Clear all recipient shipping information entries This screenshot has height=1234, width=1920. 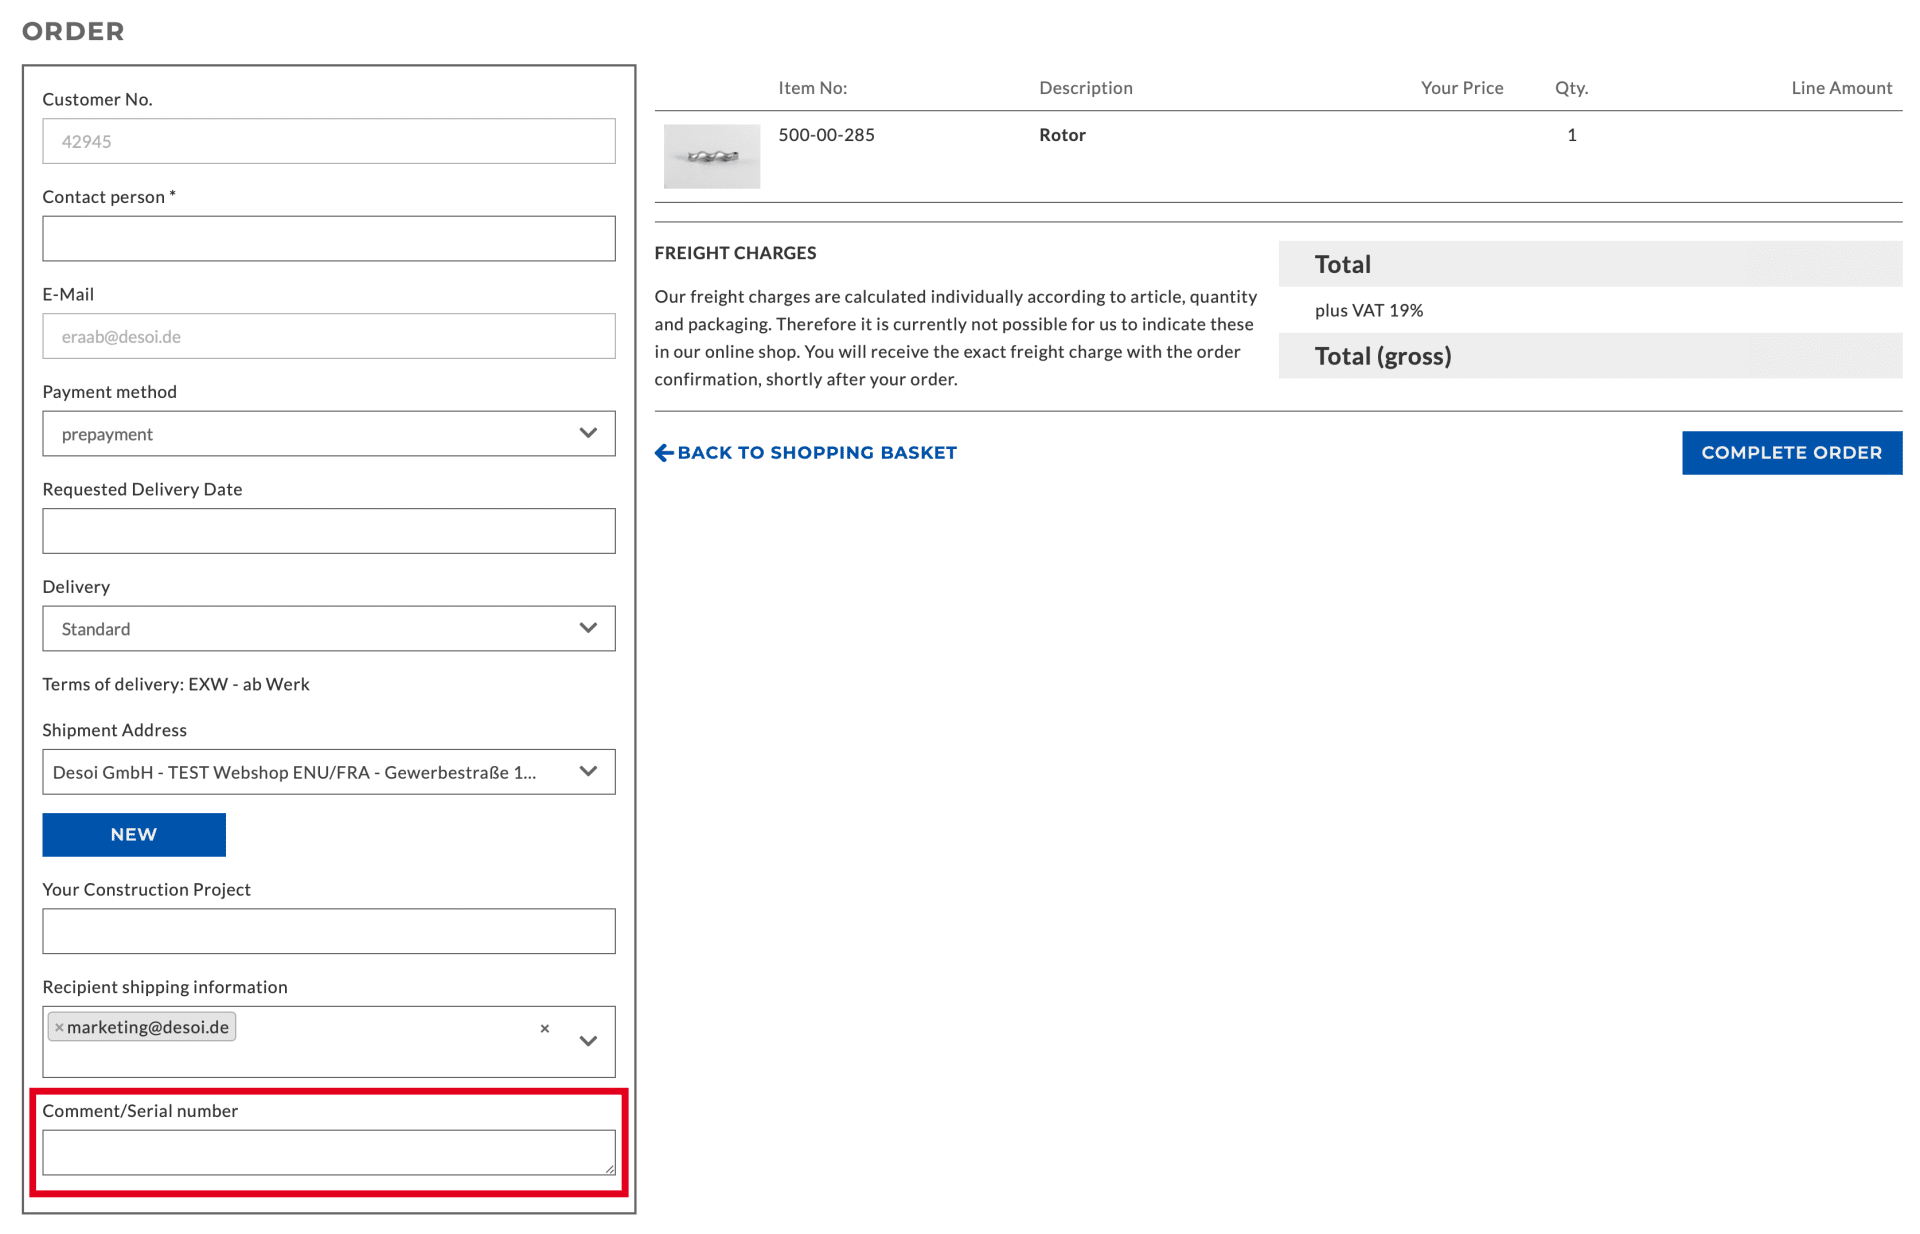pyautogui.click(x=545, y=1028)
